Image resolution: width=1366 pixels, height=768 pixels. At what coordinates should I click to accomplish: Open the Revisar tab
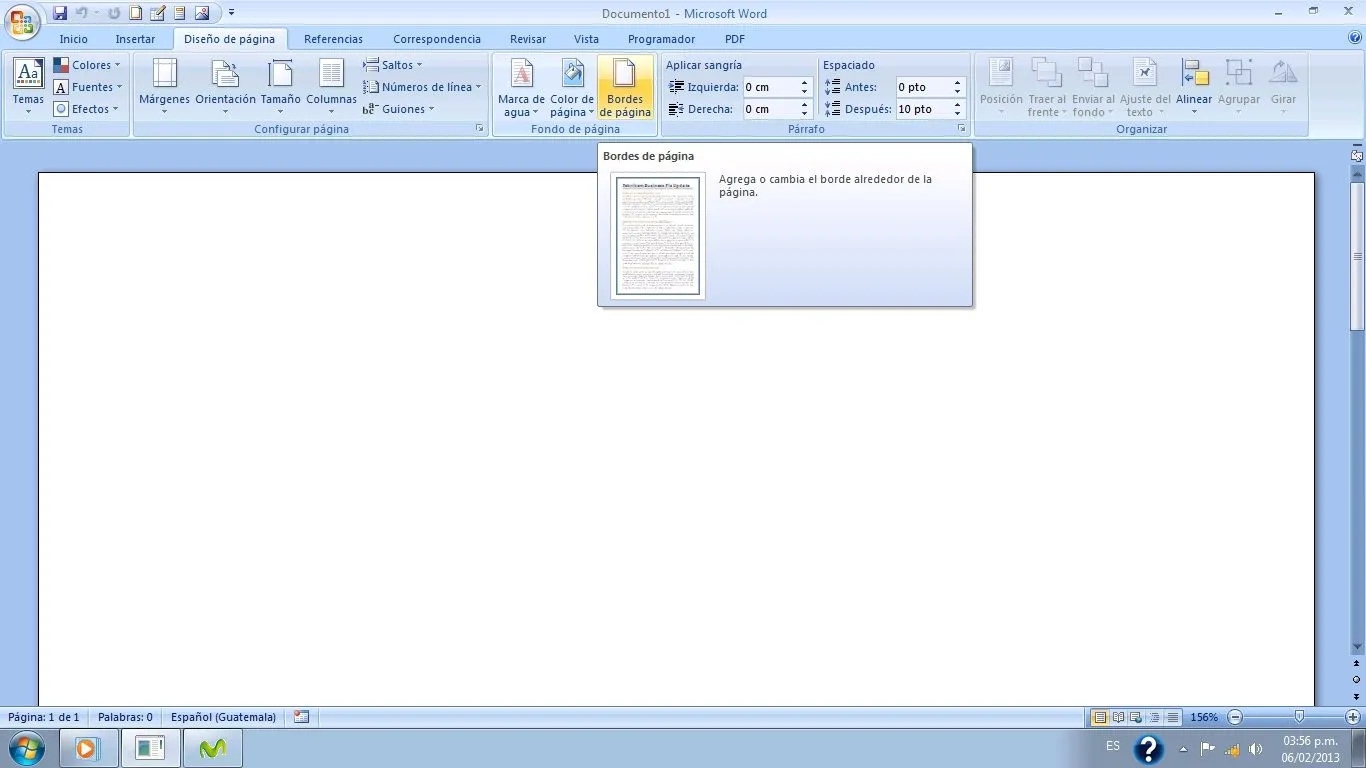pyautogui.click(x=528, y=39)
